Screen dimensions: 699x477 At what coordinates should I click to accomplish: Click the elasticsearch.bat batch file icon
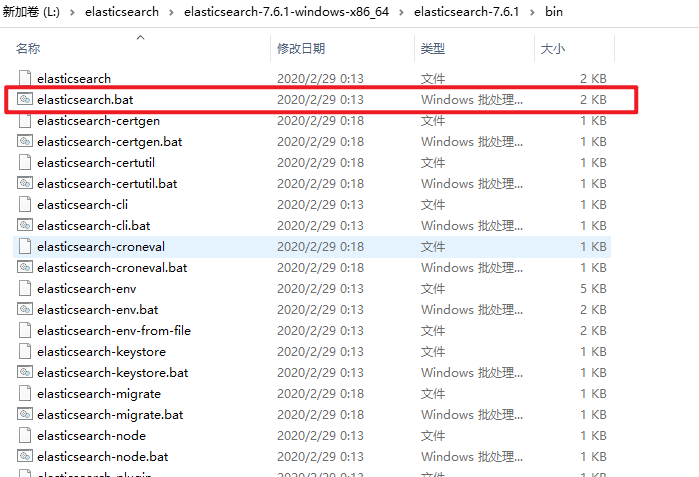[25, 99]
